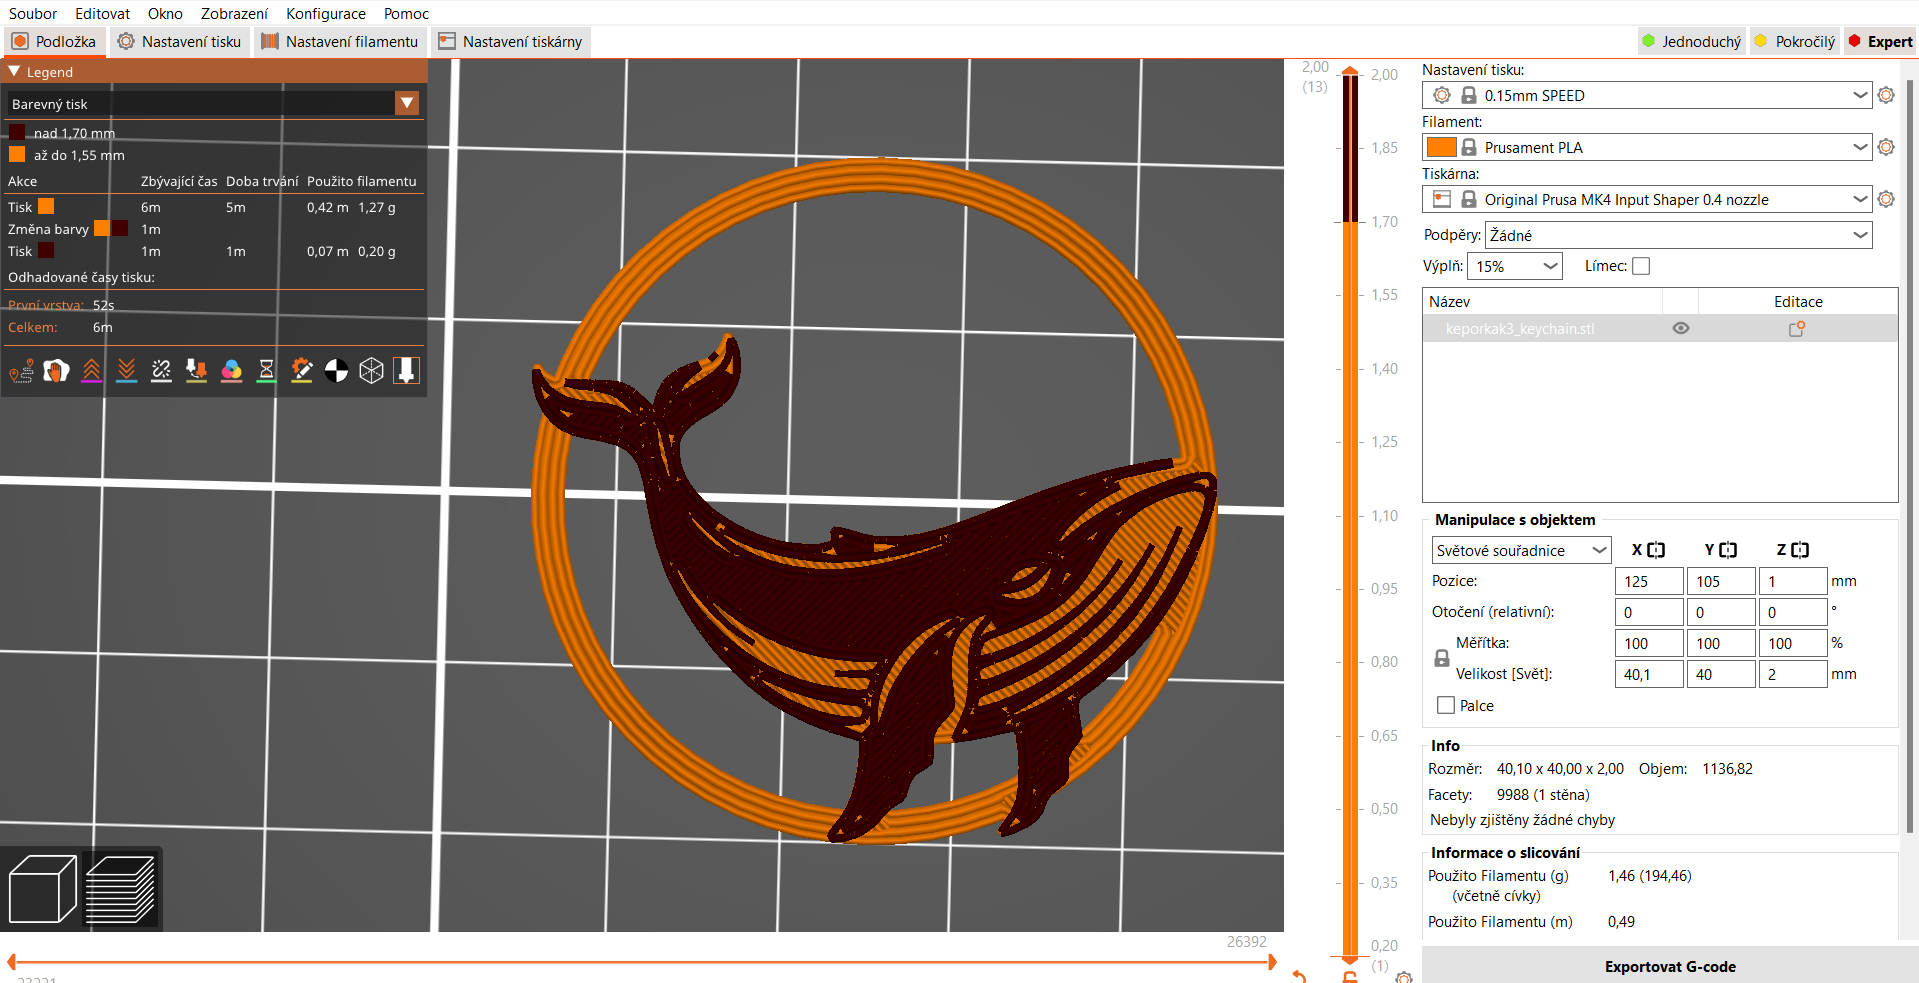
Task: Switch to the Nastavení tisku tab
Action: (180, 41)
